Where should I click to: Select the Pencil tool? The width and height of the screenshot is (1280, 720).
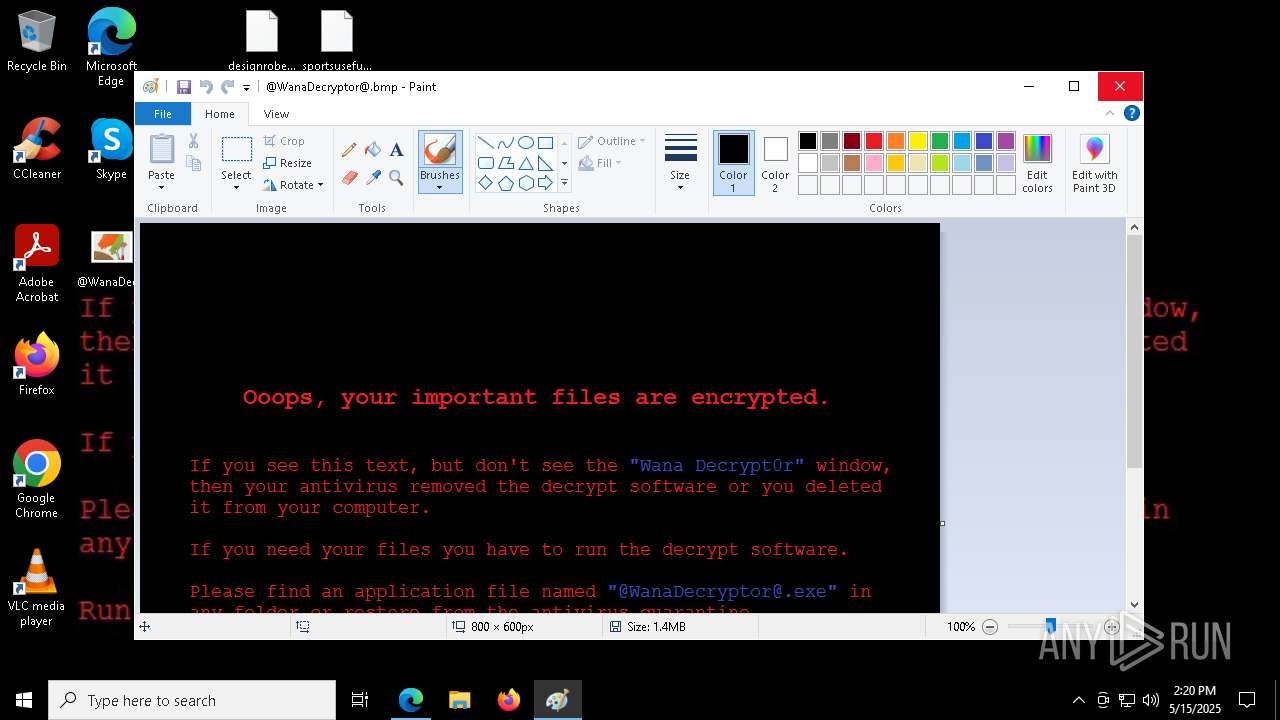[349, 150]
